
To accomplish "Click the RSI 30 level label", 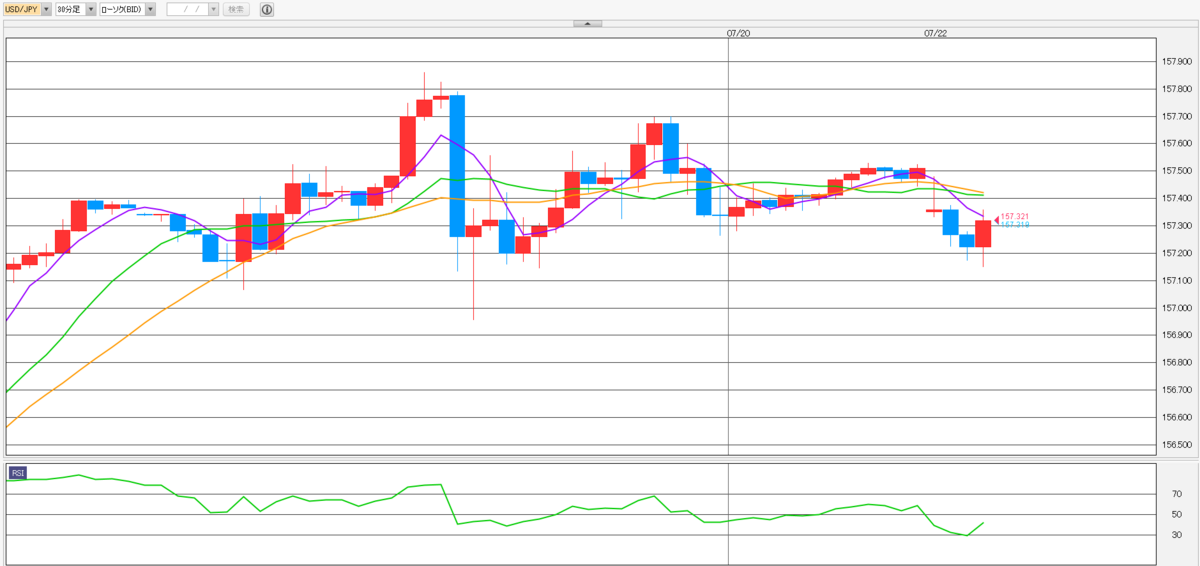I will [x=1177, y=535].
